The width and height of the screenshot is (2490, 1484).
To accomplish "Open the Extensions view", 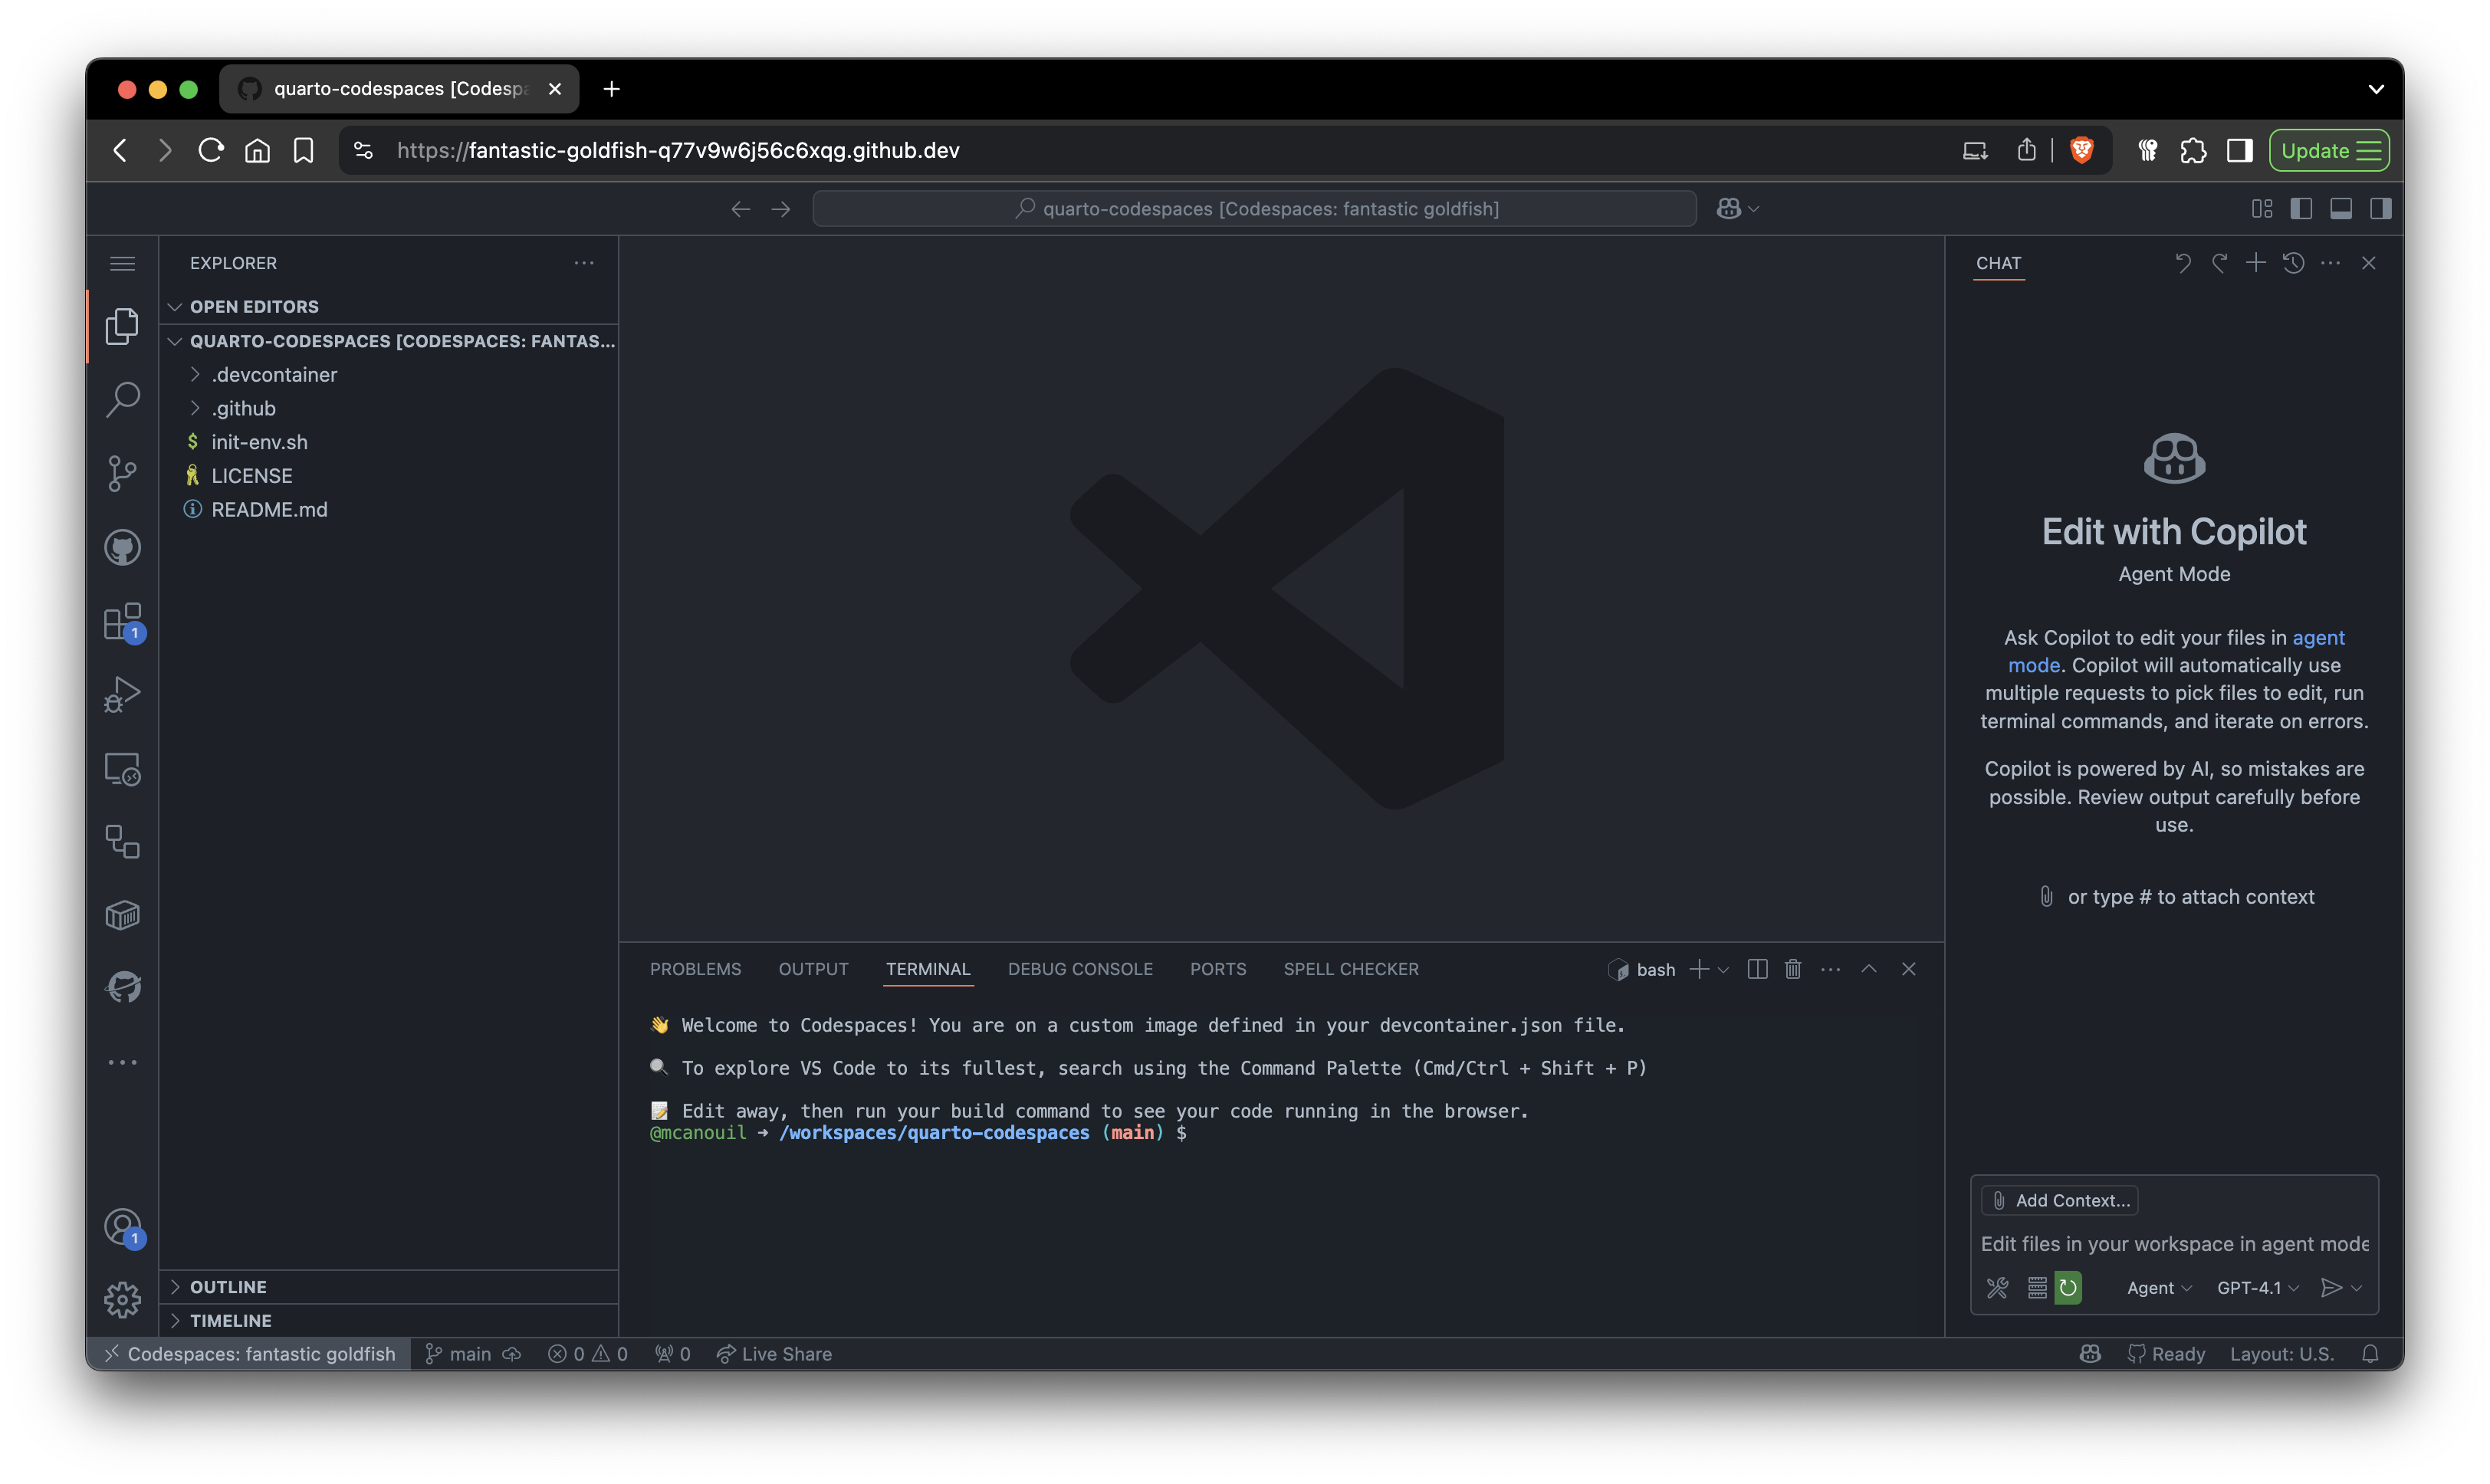I will tap(122, 621).
